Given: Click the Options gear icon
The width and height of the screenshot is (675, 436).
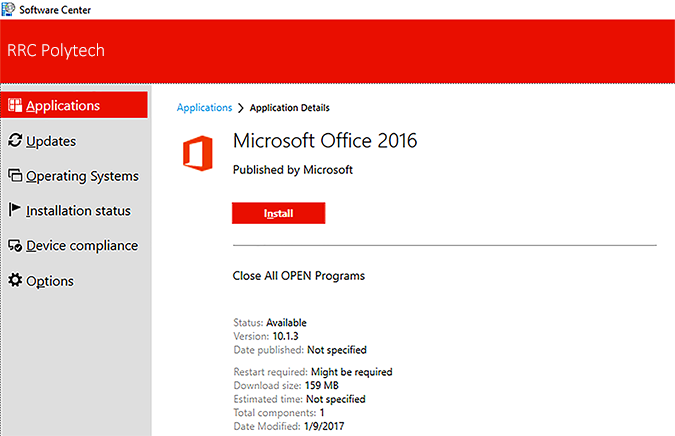Looking at the screenshot, I should [x=15, y=280].
